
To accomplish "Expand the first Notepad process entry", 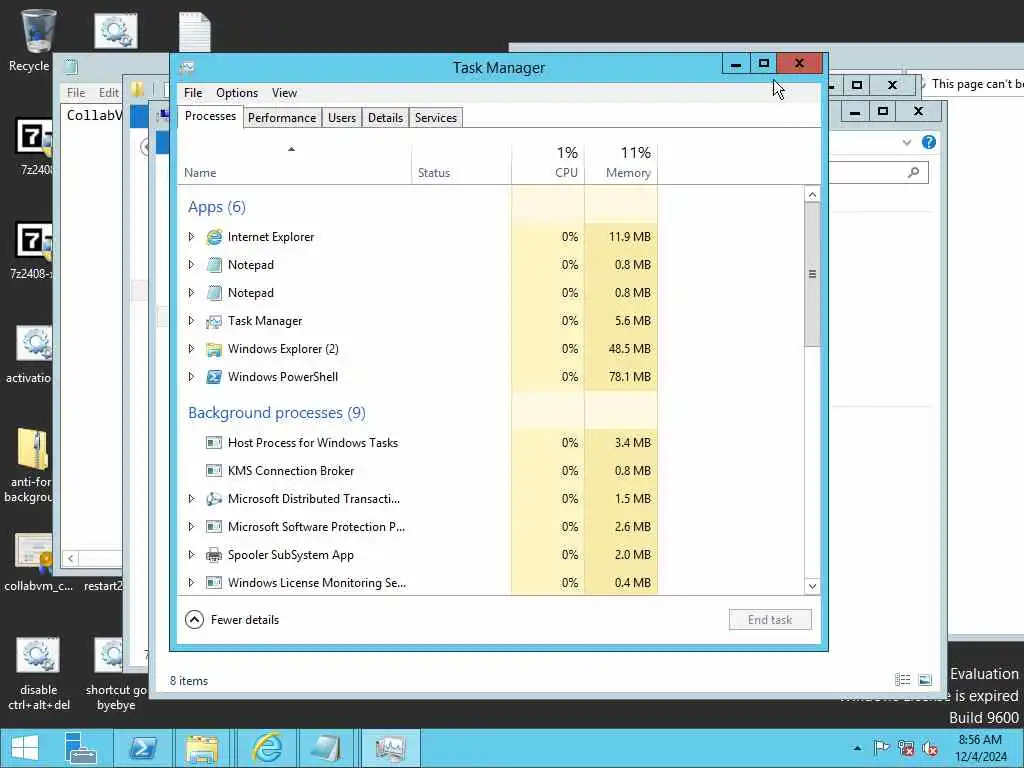I will click(x=191, y=265).
